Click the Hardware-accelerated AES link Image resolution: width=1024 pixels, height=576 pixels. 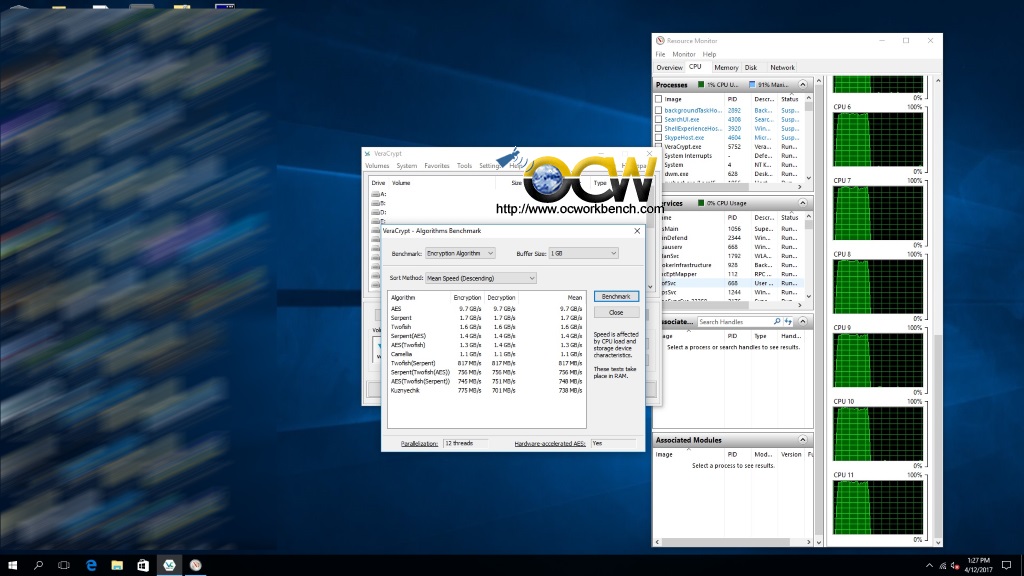point(550,443)
